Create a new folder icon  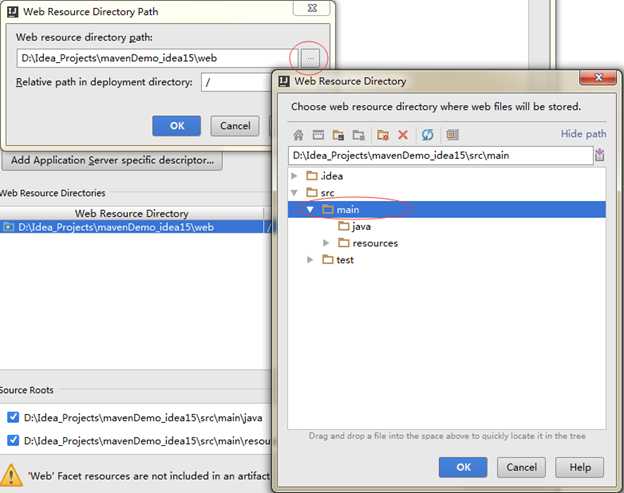(383, 135)
